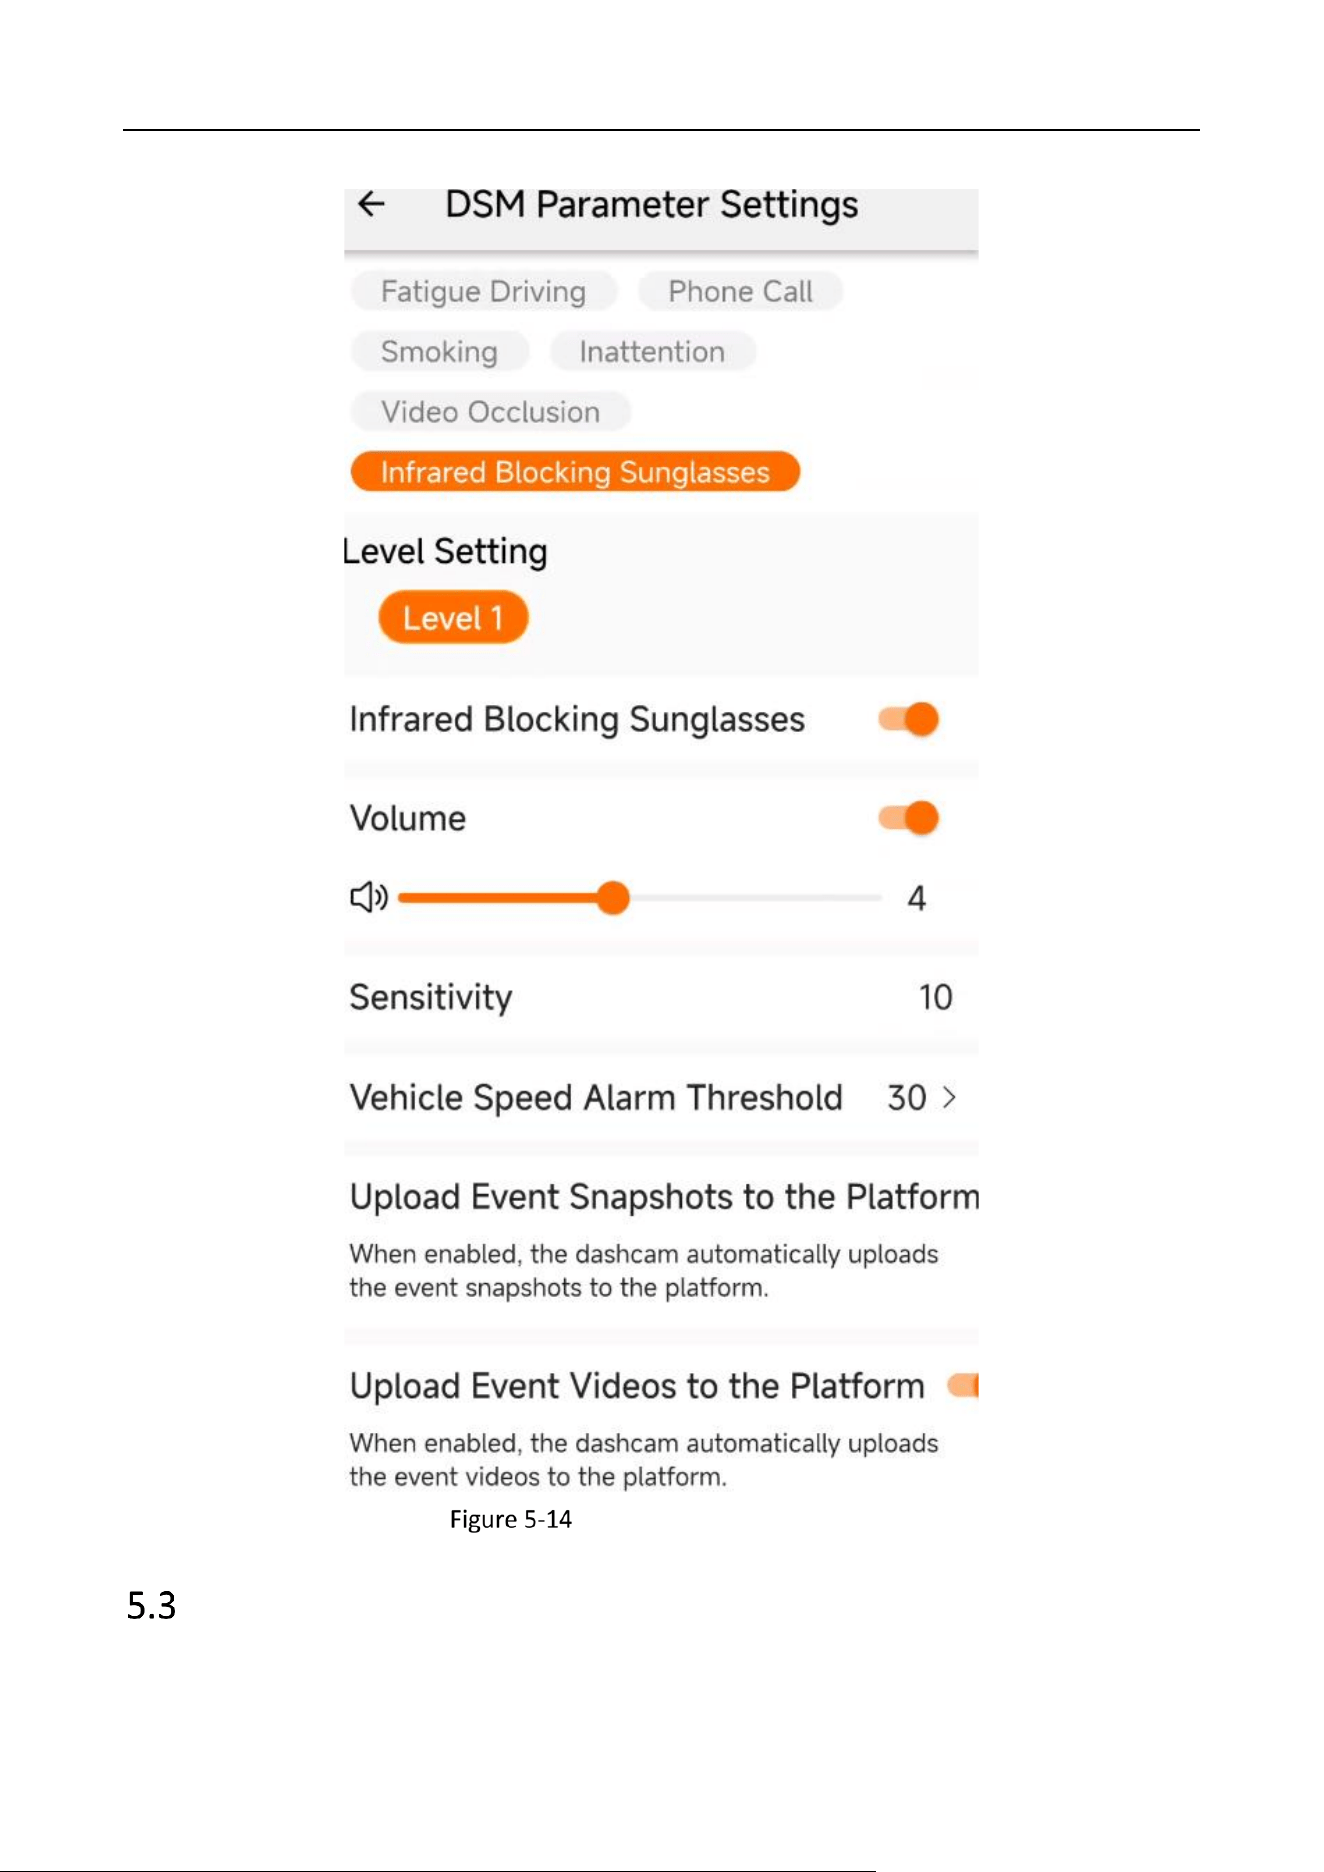Viewport: 1324px width, 1872px height.
Task: Select the Phone Call tab
Action: coord(741,291)
